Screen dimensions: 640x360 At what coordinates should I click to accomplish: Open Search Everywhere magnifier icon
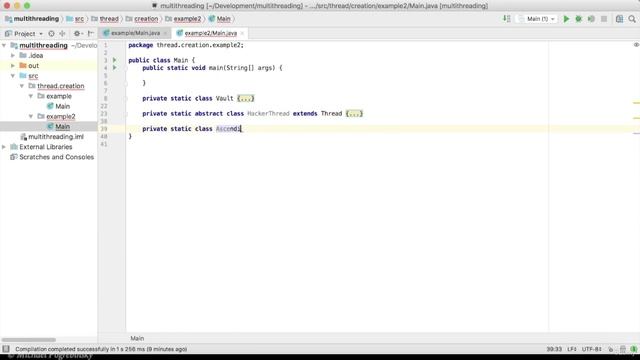click(x=632, y=19)
